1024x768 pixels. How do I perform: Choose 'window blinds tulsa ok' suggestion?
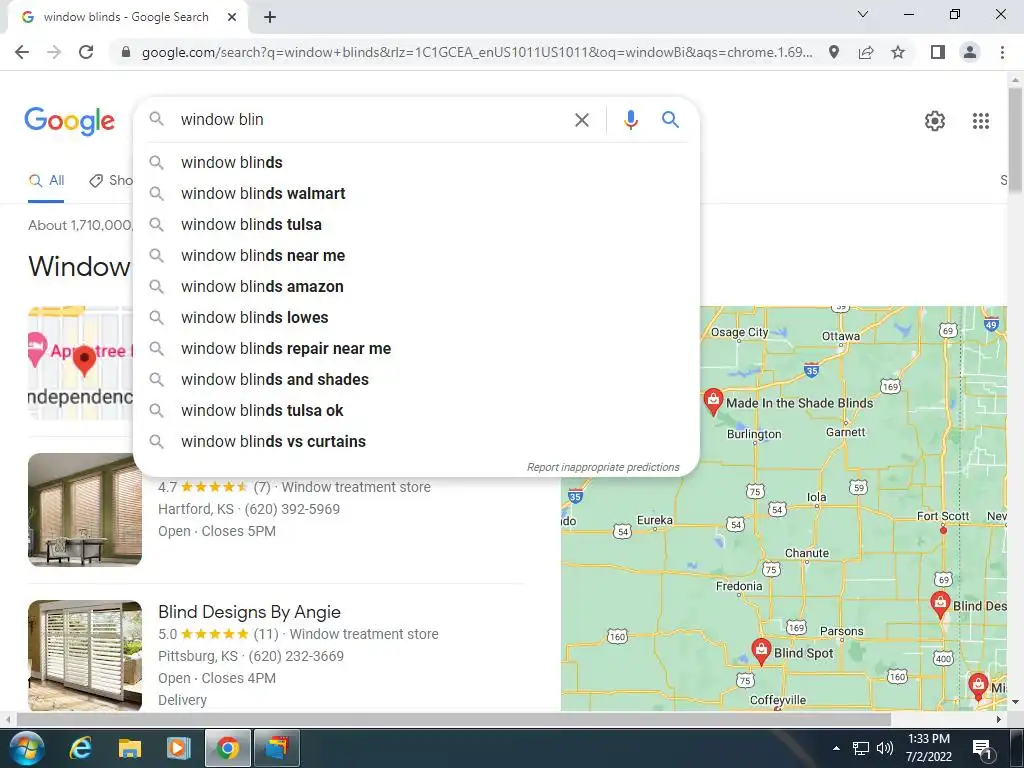pos(416,411)
